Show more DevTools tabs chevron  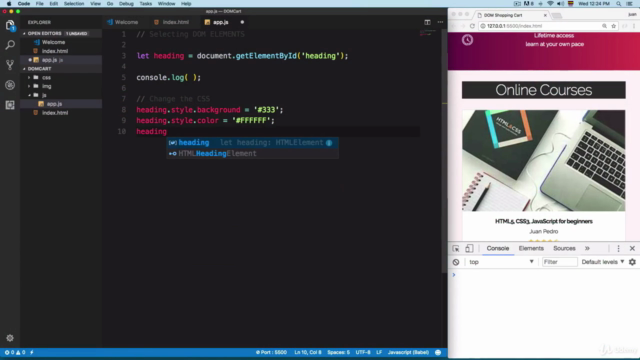pyautogui.click(x=587, y=248)
